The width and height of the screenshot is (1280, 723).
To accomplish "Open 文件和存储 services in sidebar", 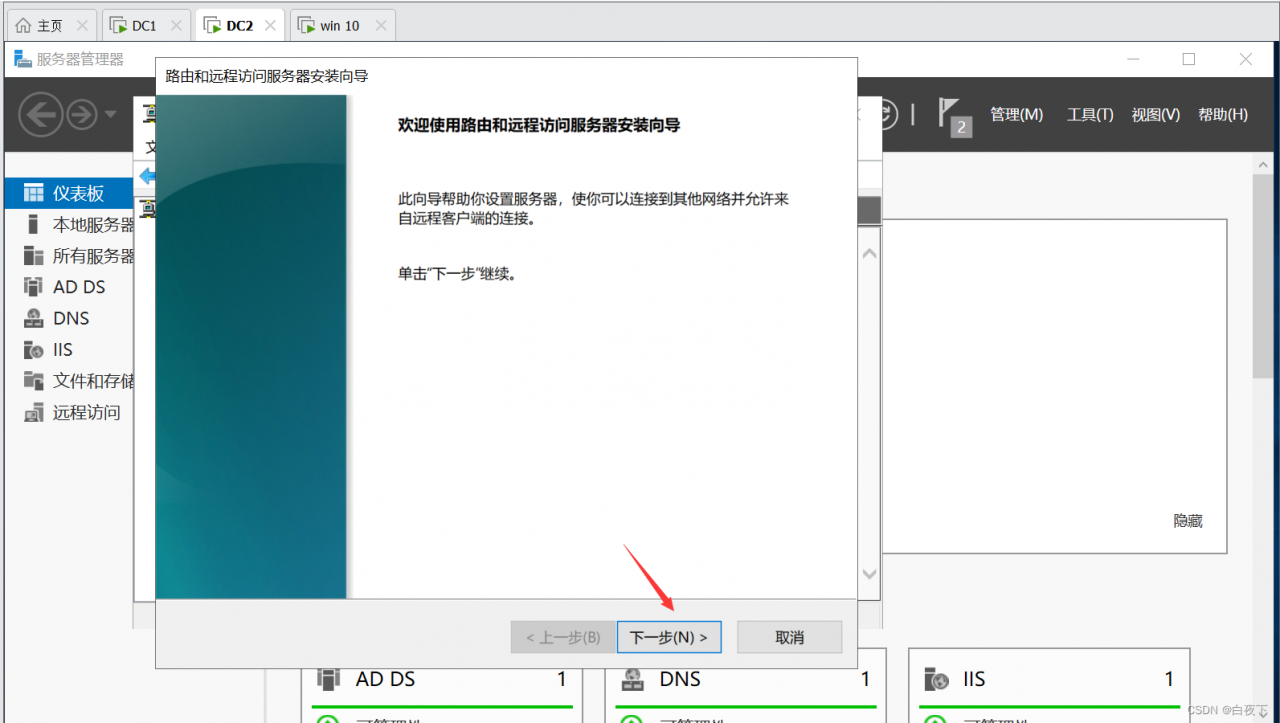I will tap(85, 380).
